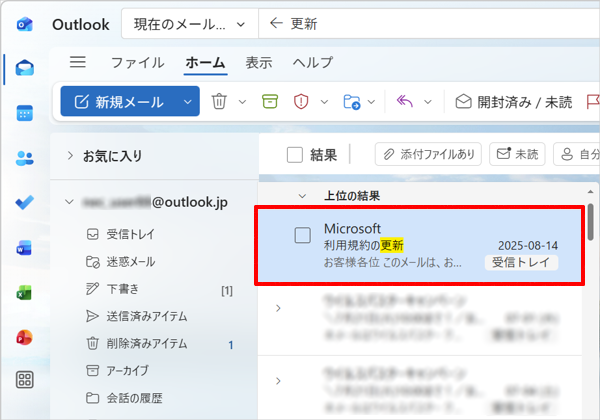Click the 受信トレイ tag on Microsoft email
The height and width of the screenshot is (420, 600).
(x=521, y=262)
